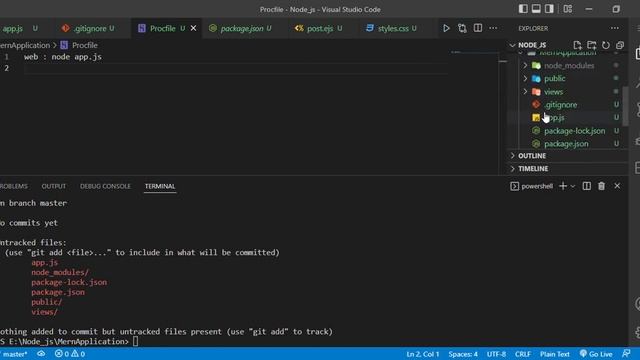The width and height of the screenshot is (640, 360).
Task: Select the powershell terminal entry
Action: (x=531, y=186)
